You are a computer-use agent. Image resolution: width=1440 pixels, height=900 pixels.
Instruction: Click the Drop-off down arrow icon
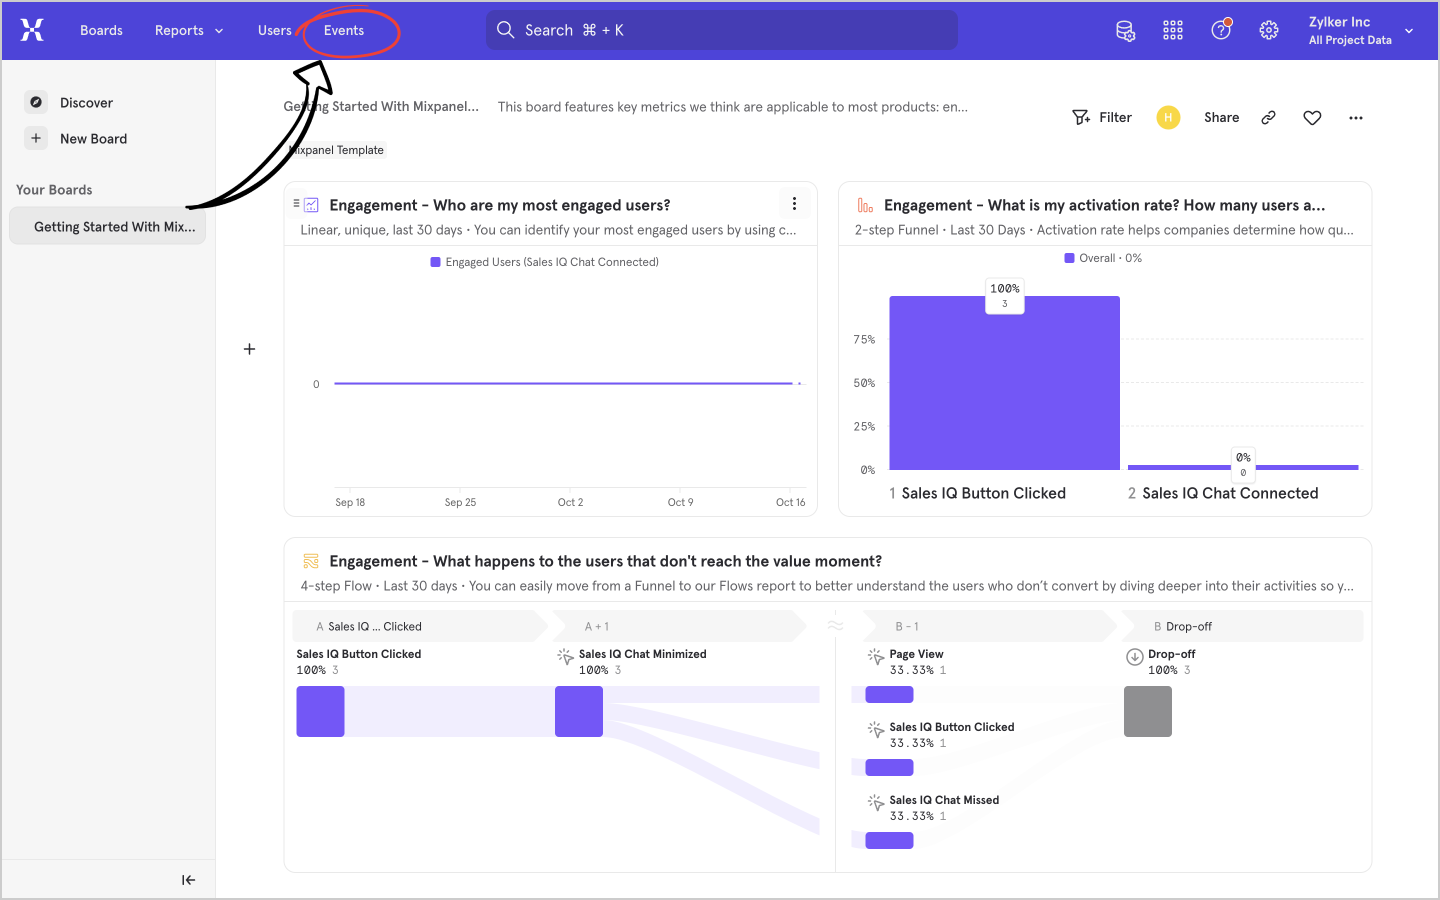1134,657
